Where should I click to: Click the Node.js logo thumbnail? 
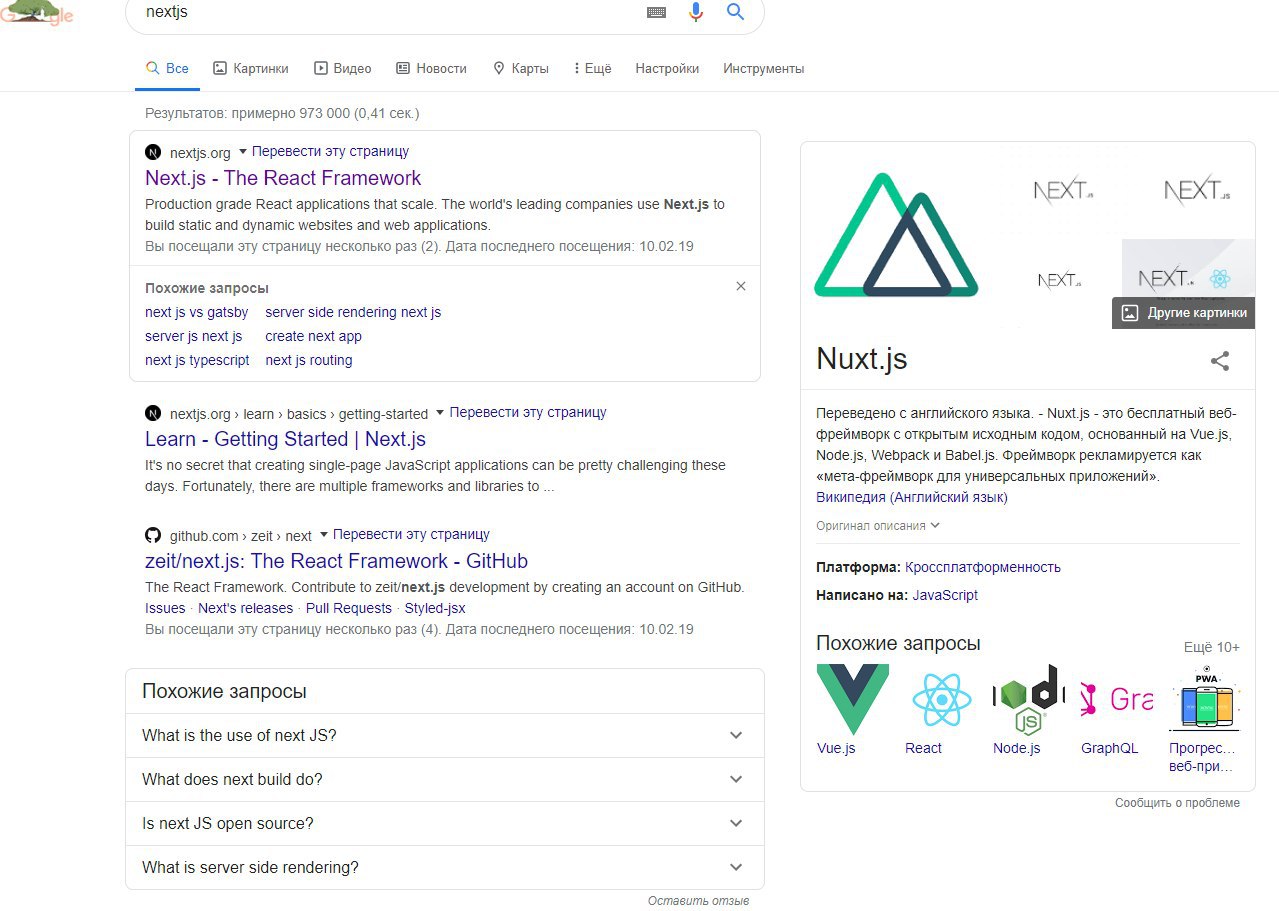(1029, 699)
